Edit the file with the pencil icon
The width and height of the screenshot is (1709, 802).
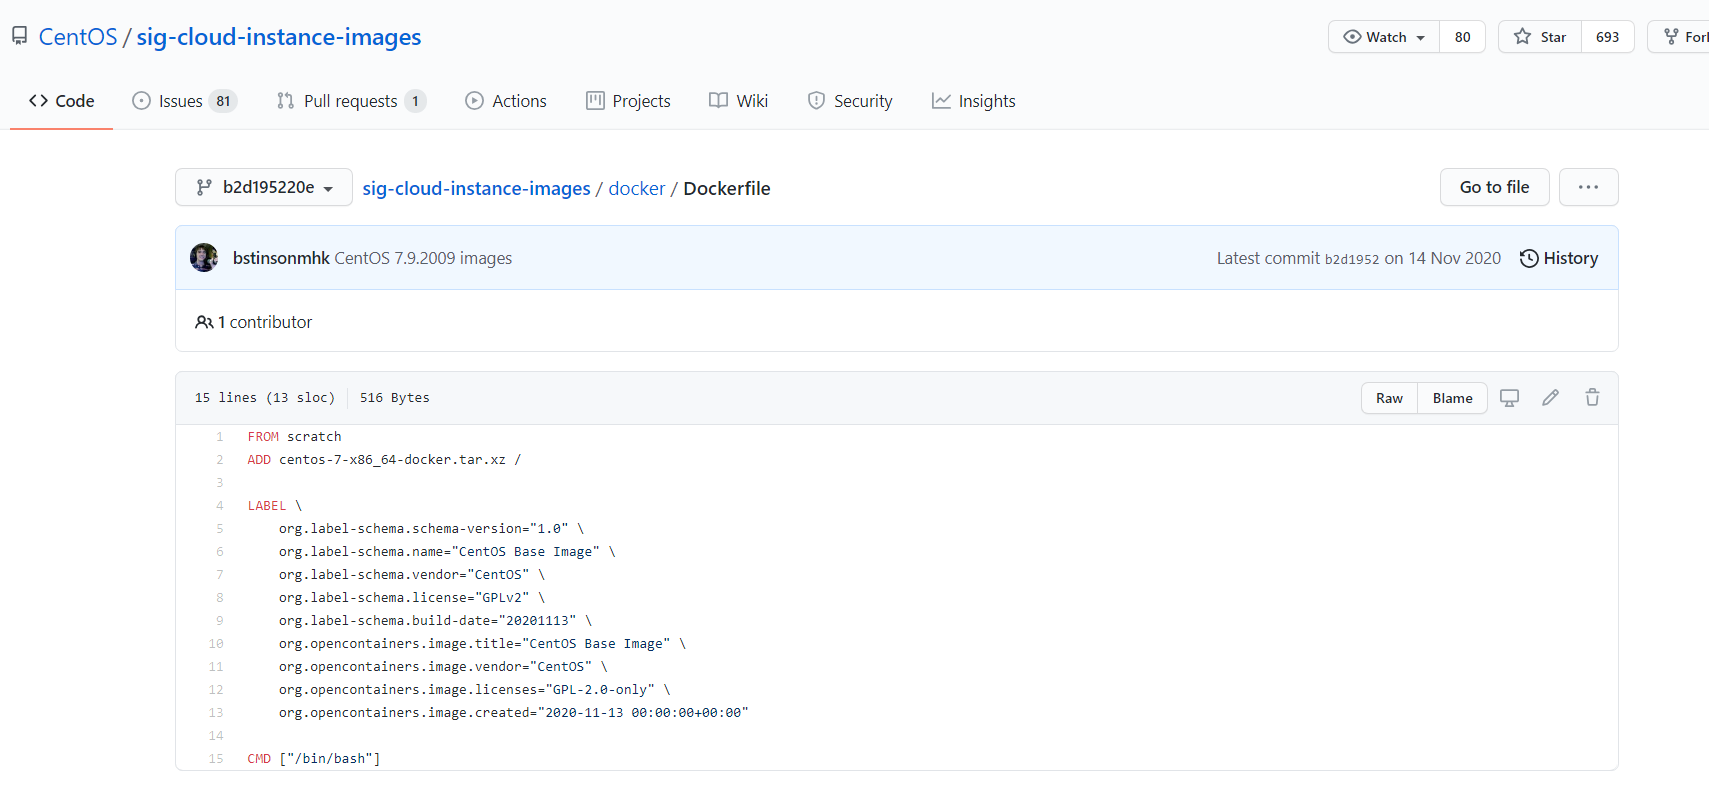[1550, 398]
